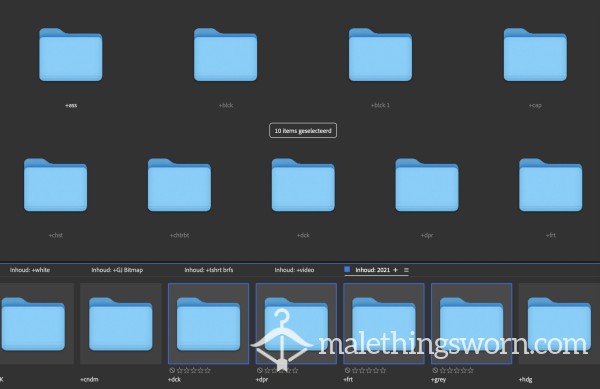Image resolution: width=600 pixels, height=389 pixels.
Task: Select the +cap folder icon in preview
Action: (535, 54)
